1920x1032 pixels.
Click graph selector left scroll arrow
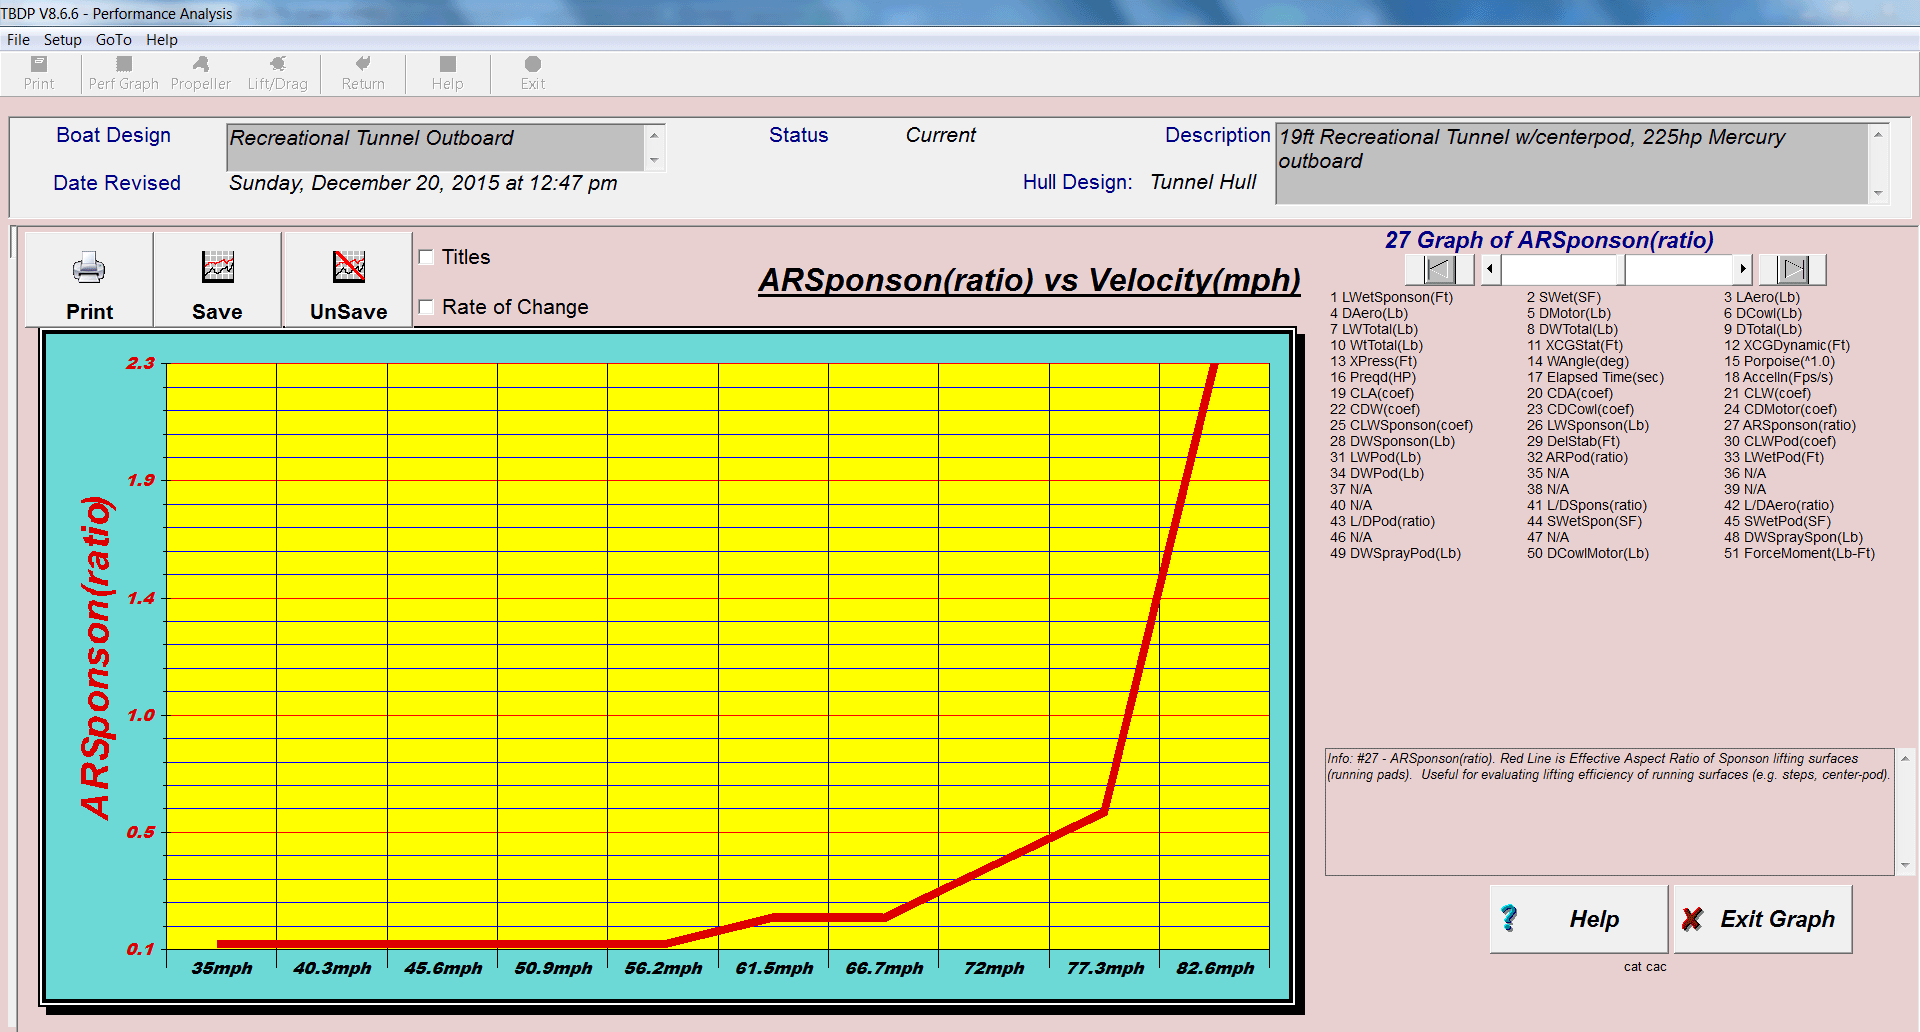click(1491, 268)
